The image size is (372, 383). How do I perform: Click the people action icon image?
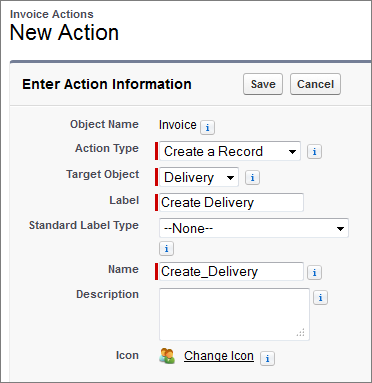tap(167, 356)
